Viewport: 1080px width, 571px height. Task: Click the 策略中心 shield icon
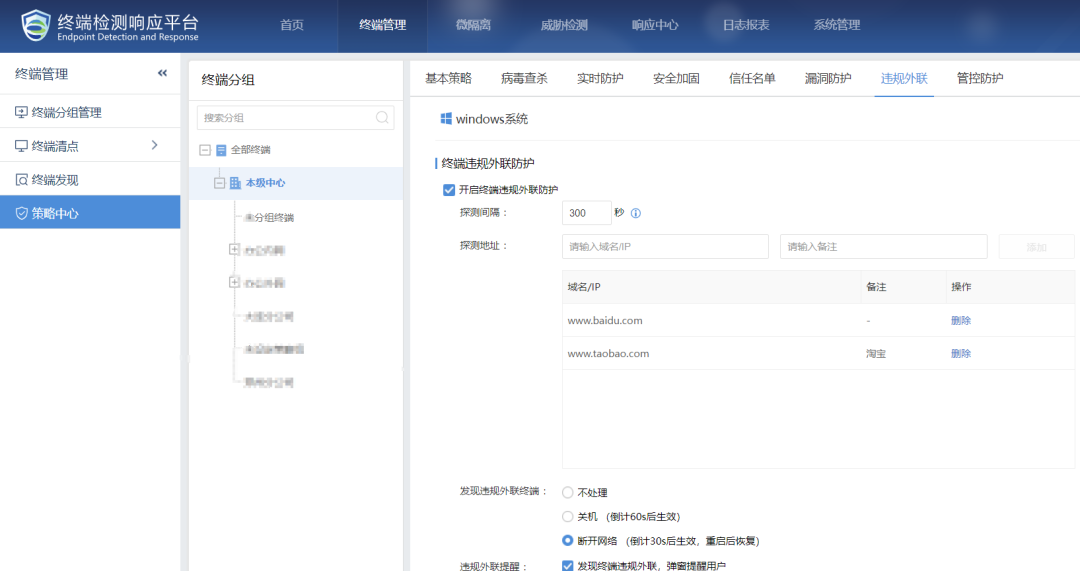click(21, 214)
